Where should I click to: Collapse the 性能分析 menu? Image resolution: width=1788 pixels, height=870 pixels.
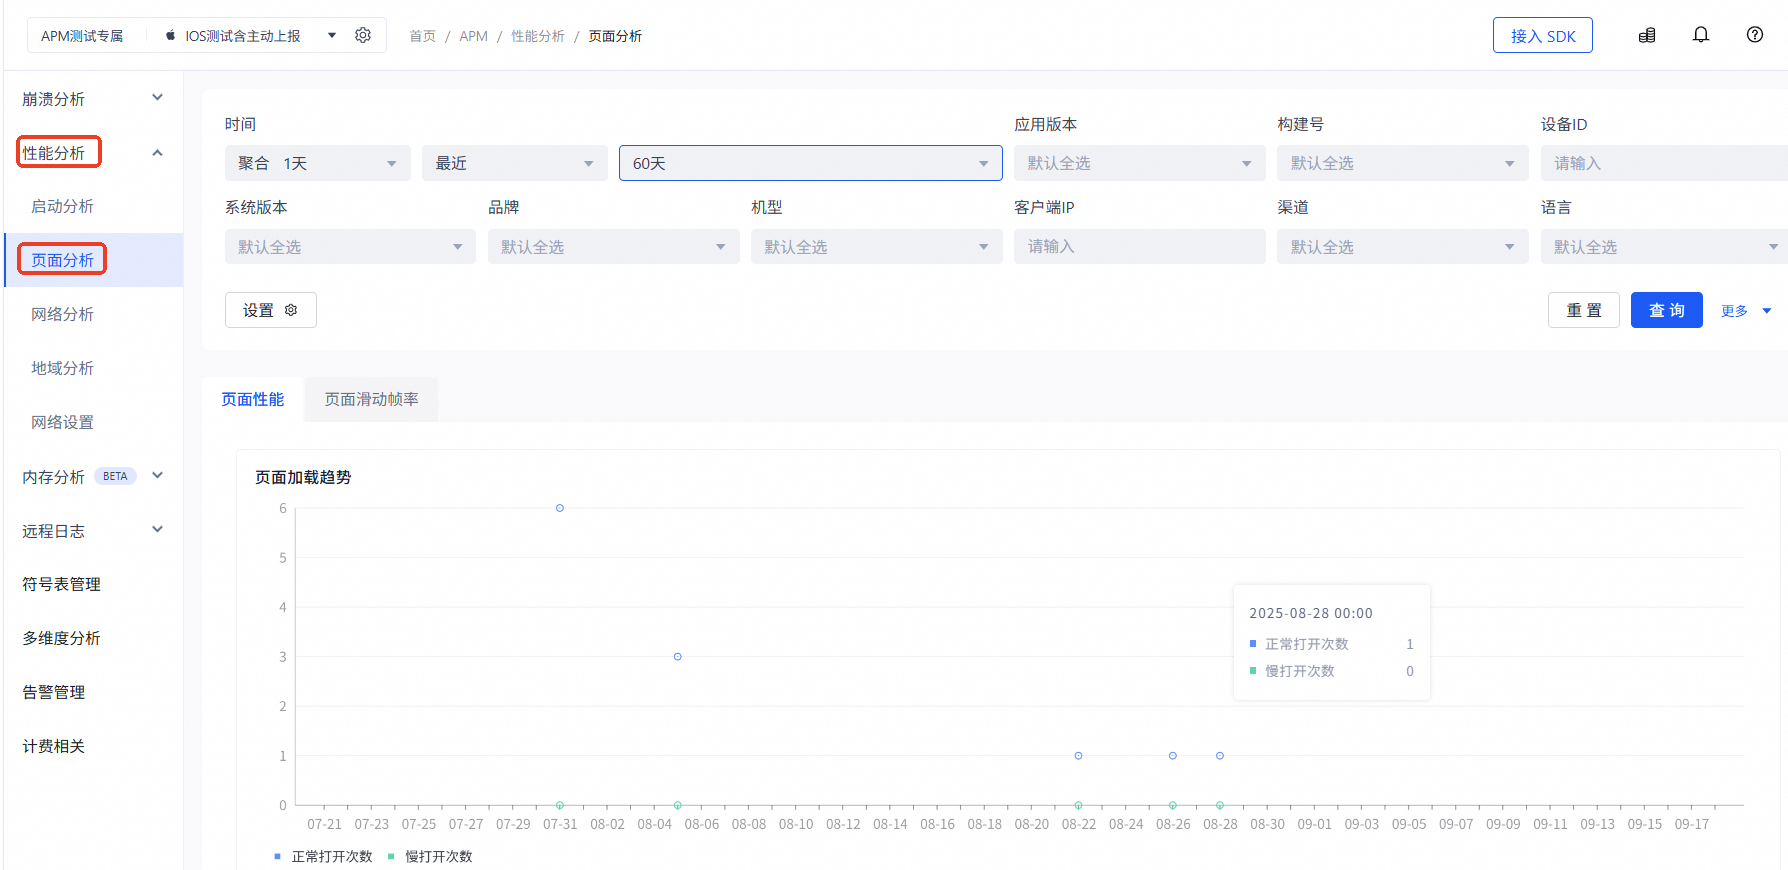click(x=93, y=152)
